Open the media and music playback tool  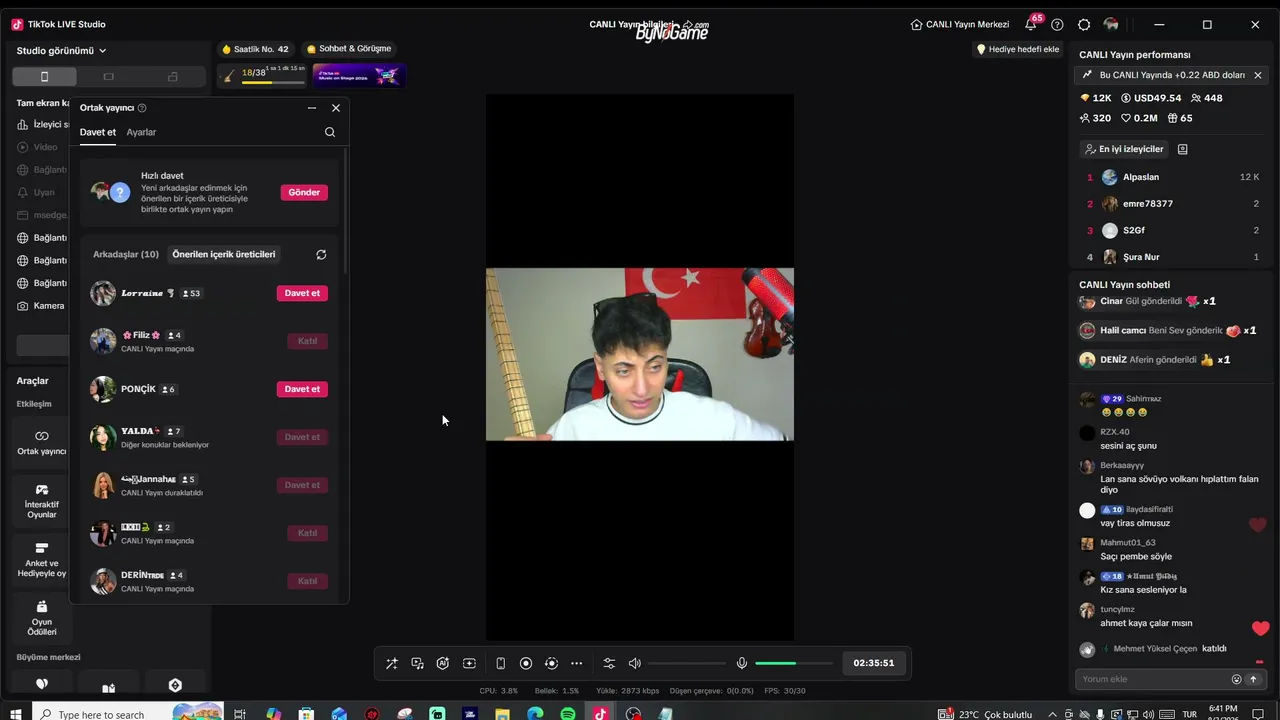(418, 663)
